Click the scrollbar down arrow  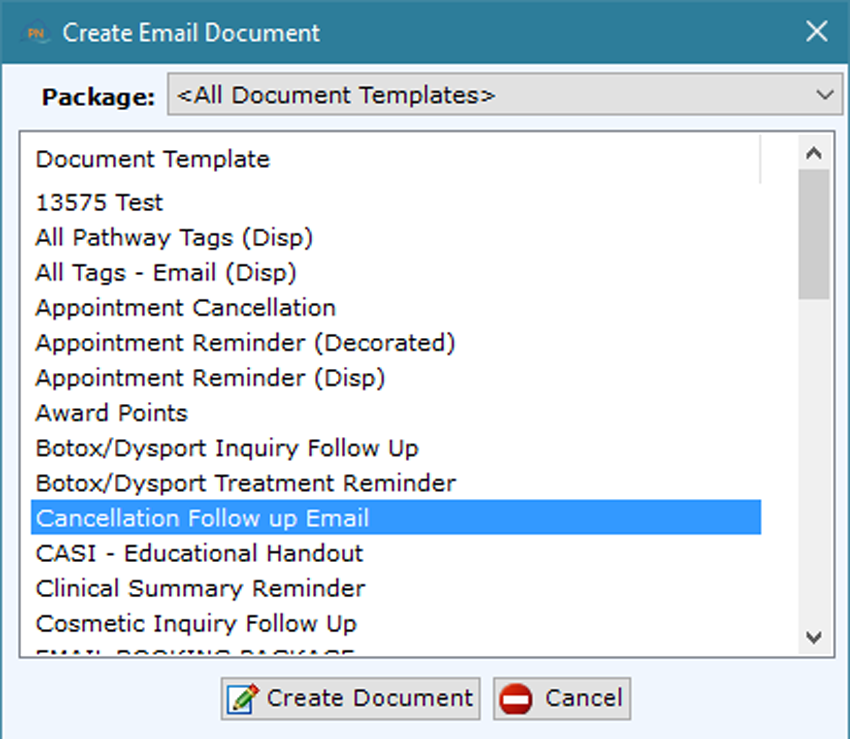coord(814,637)
